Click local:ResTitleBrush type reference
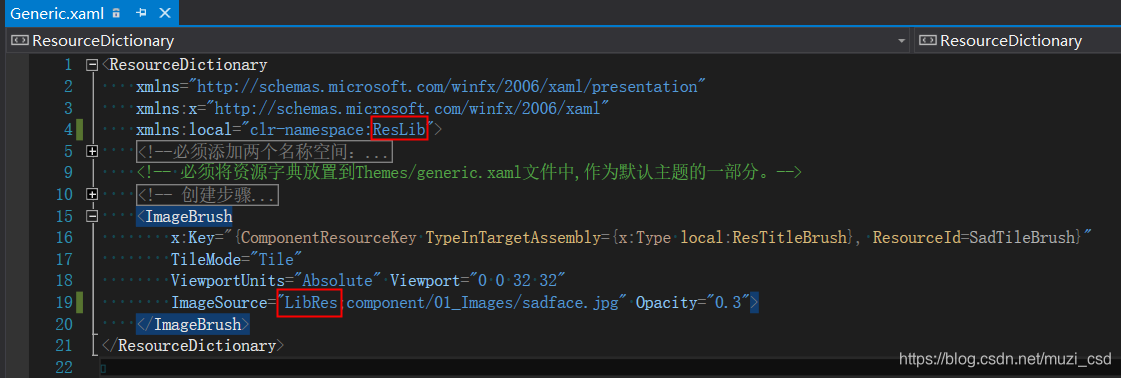 [x=764, y=238]
